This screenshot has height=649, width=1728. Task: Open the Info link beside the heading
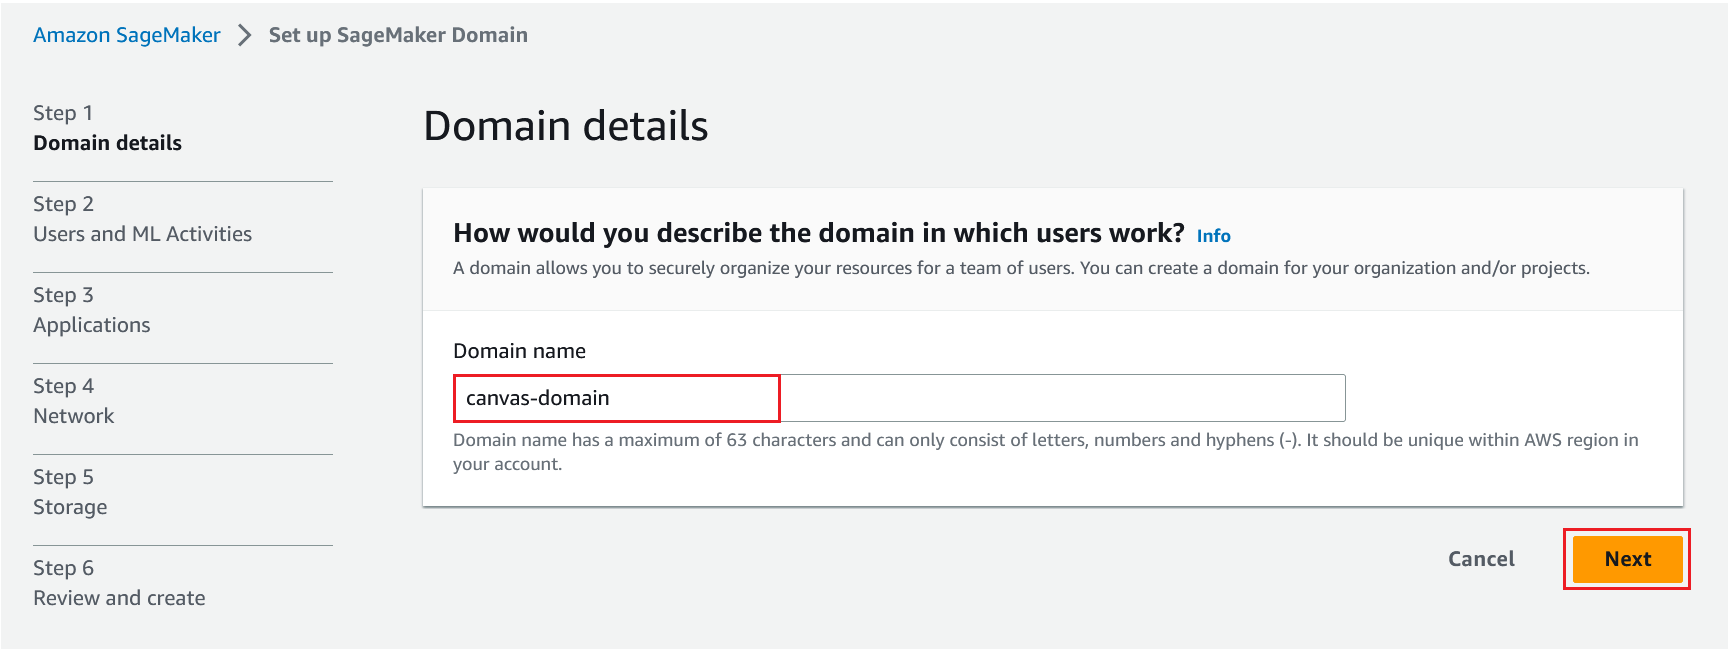[1213, 236]
